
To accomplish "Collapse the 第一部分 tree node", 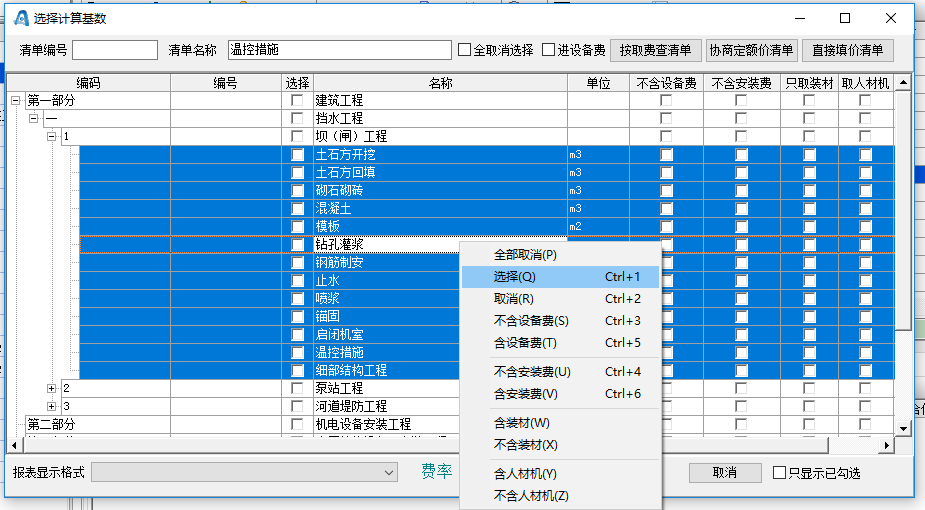I will point(15,101).
